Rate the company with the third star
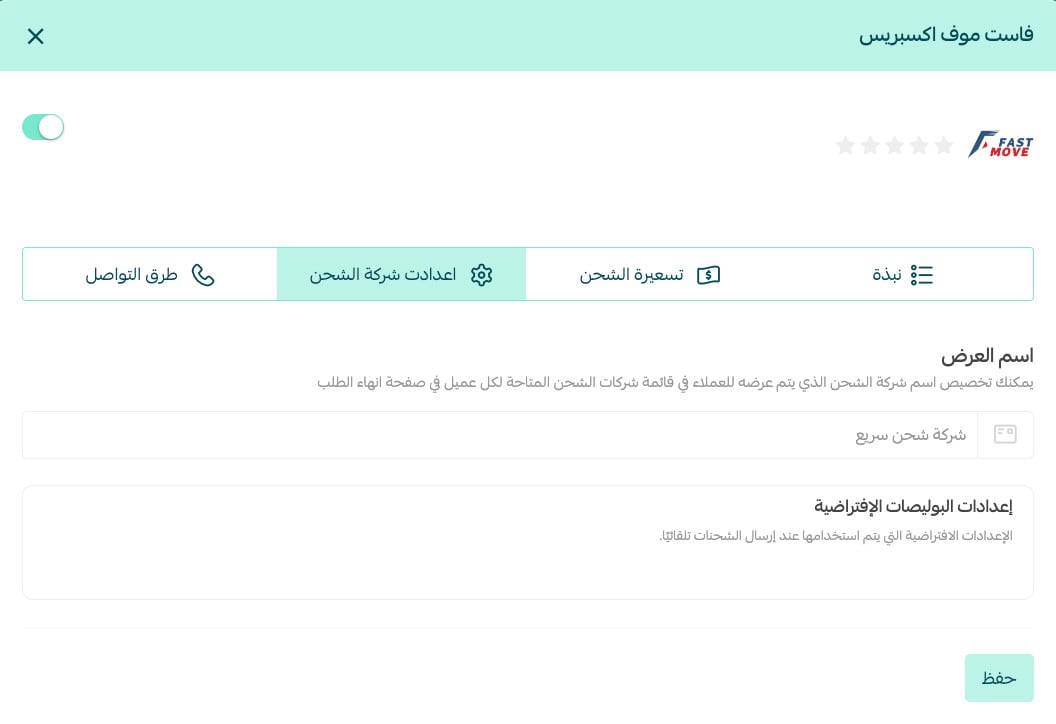Screen dimensions: 1056x724 894,145
